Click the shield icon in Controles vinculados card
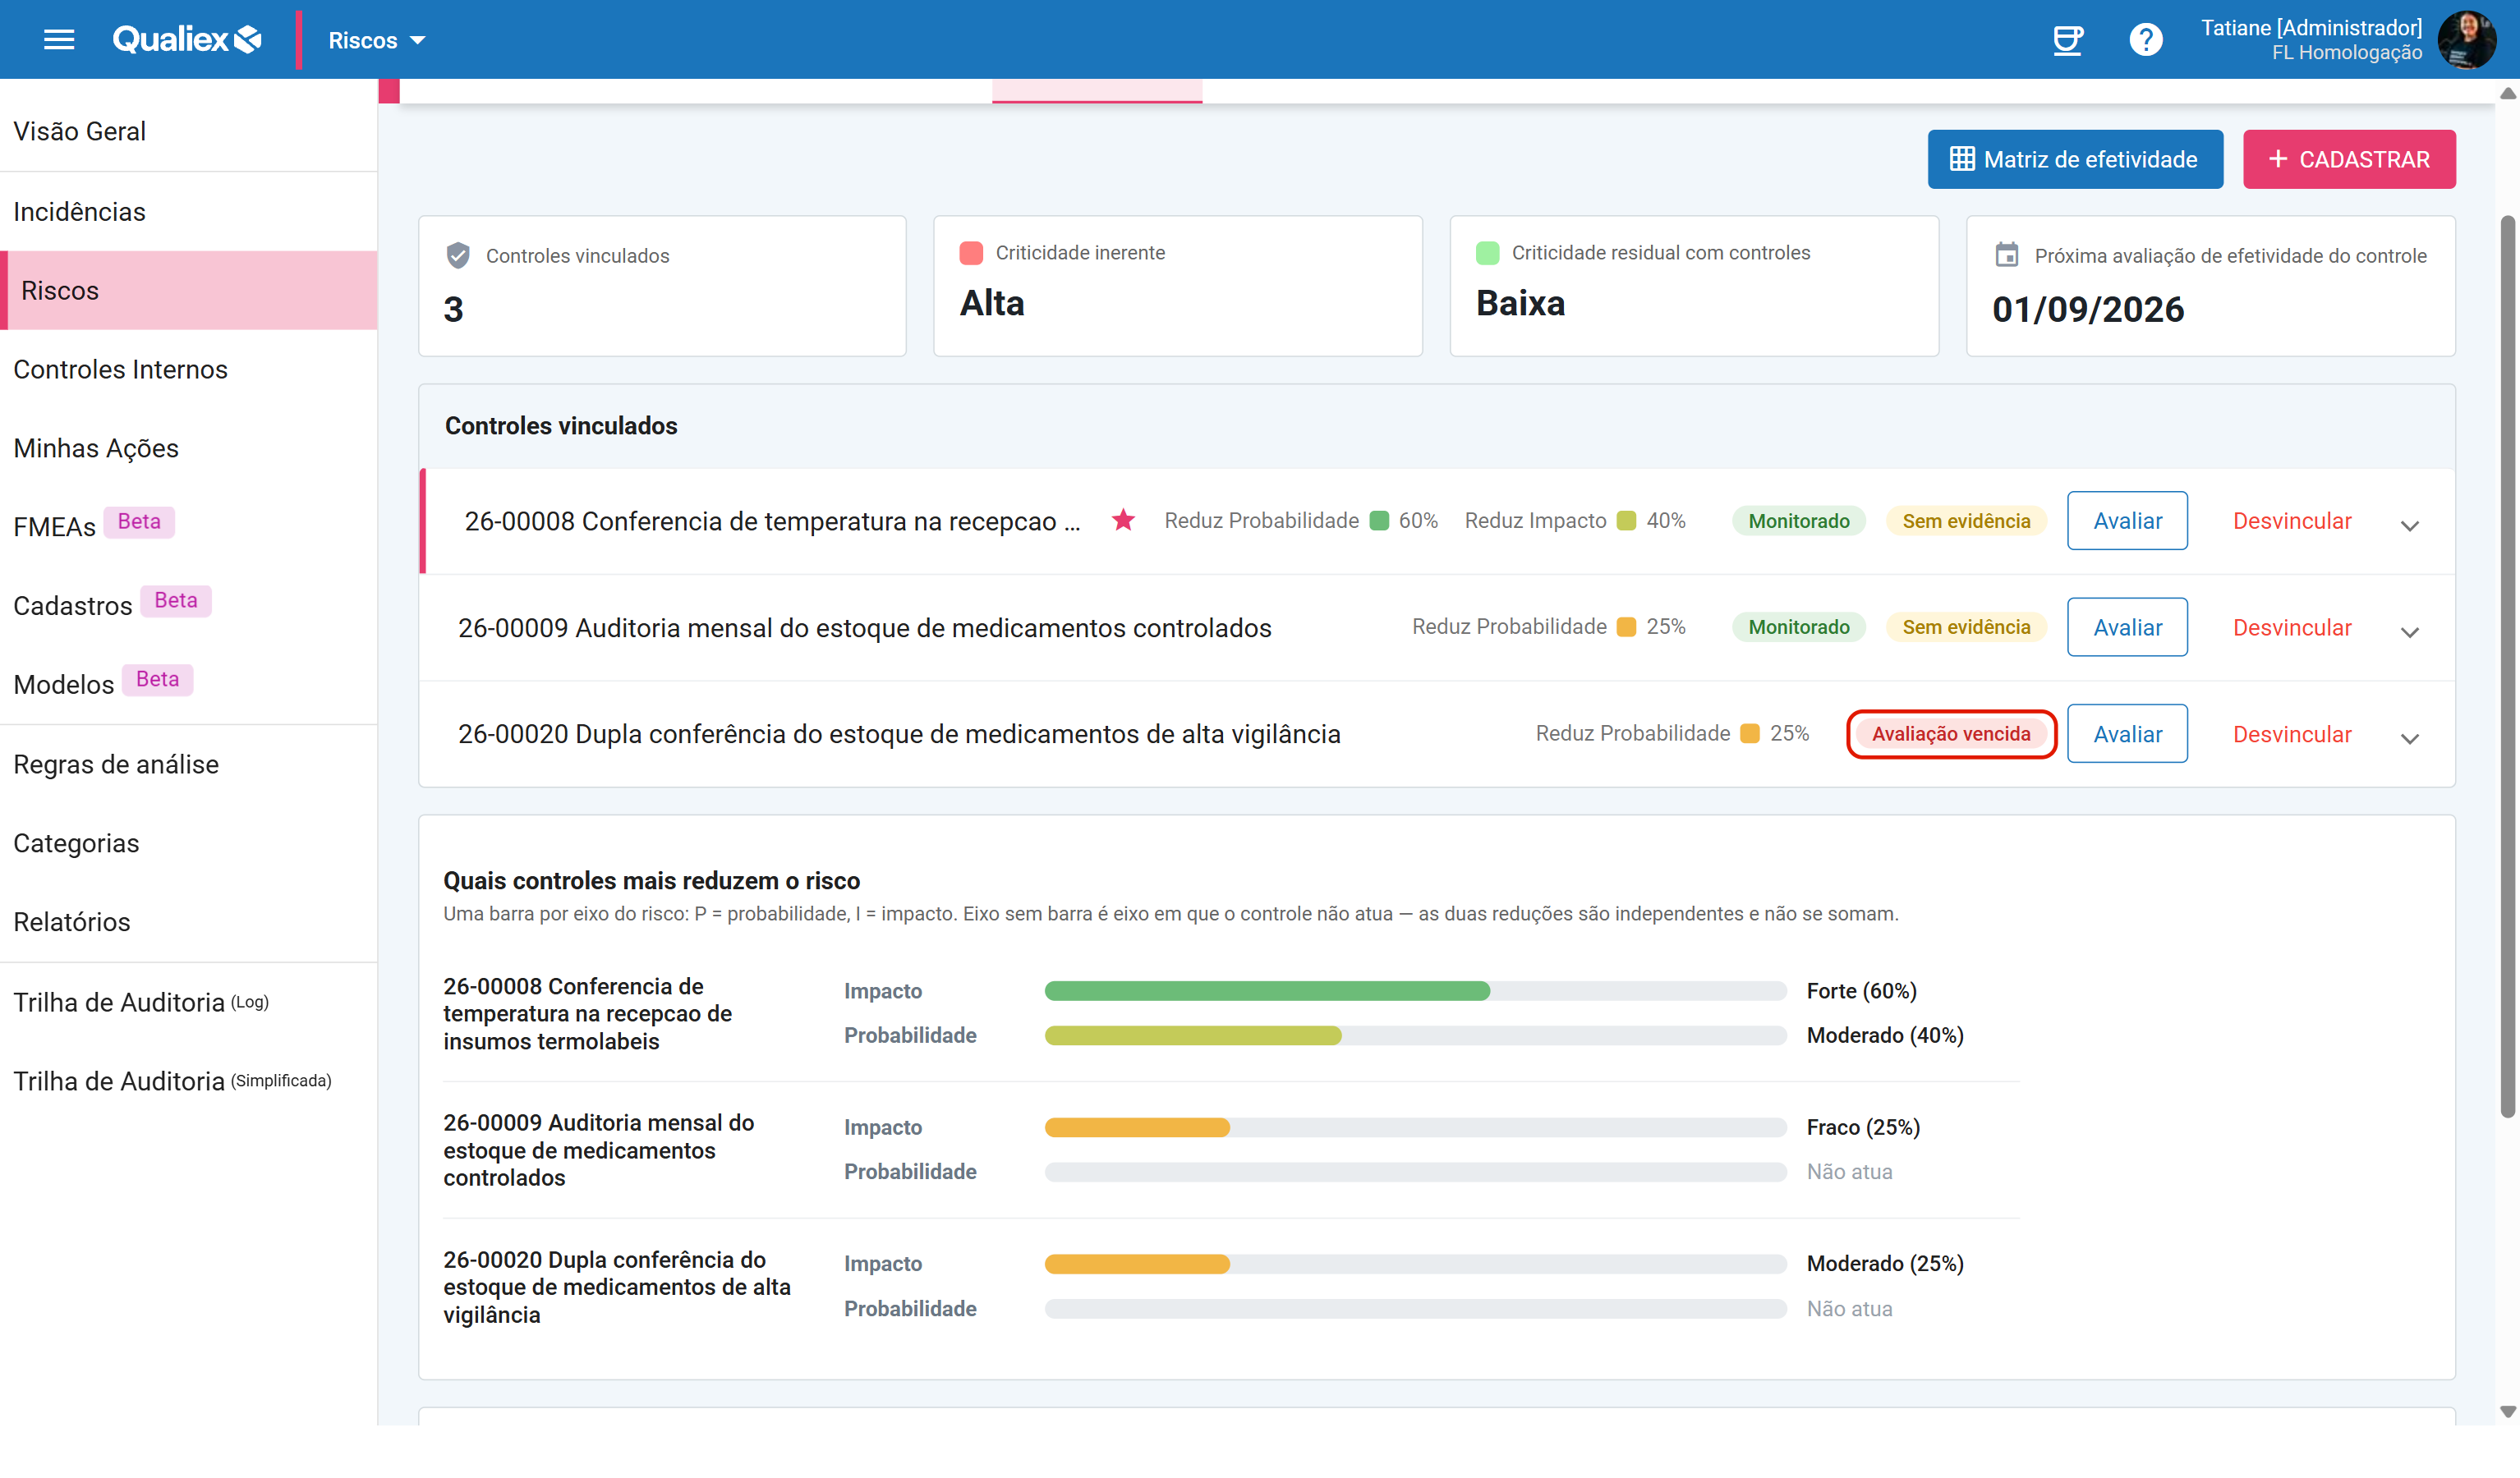The image size is (2520, 1478). pos(458,256)
